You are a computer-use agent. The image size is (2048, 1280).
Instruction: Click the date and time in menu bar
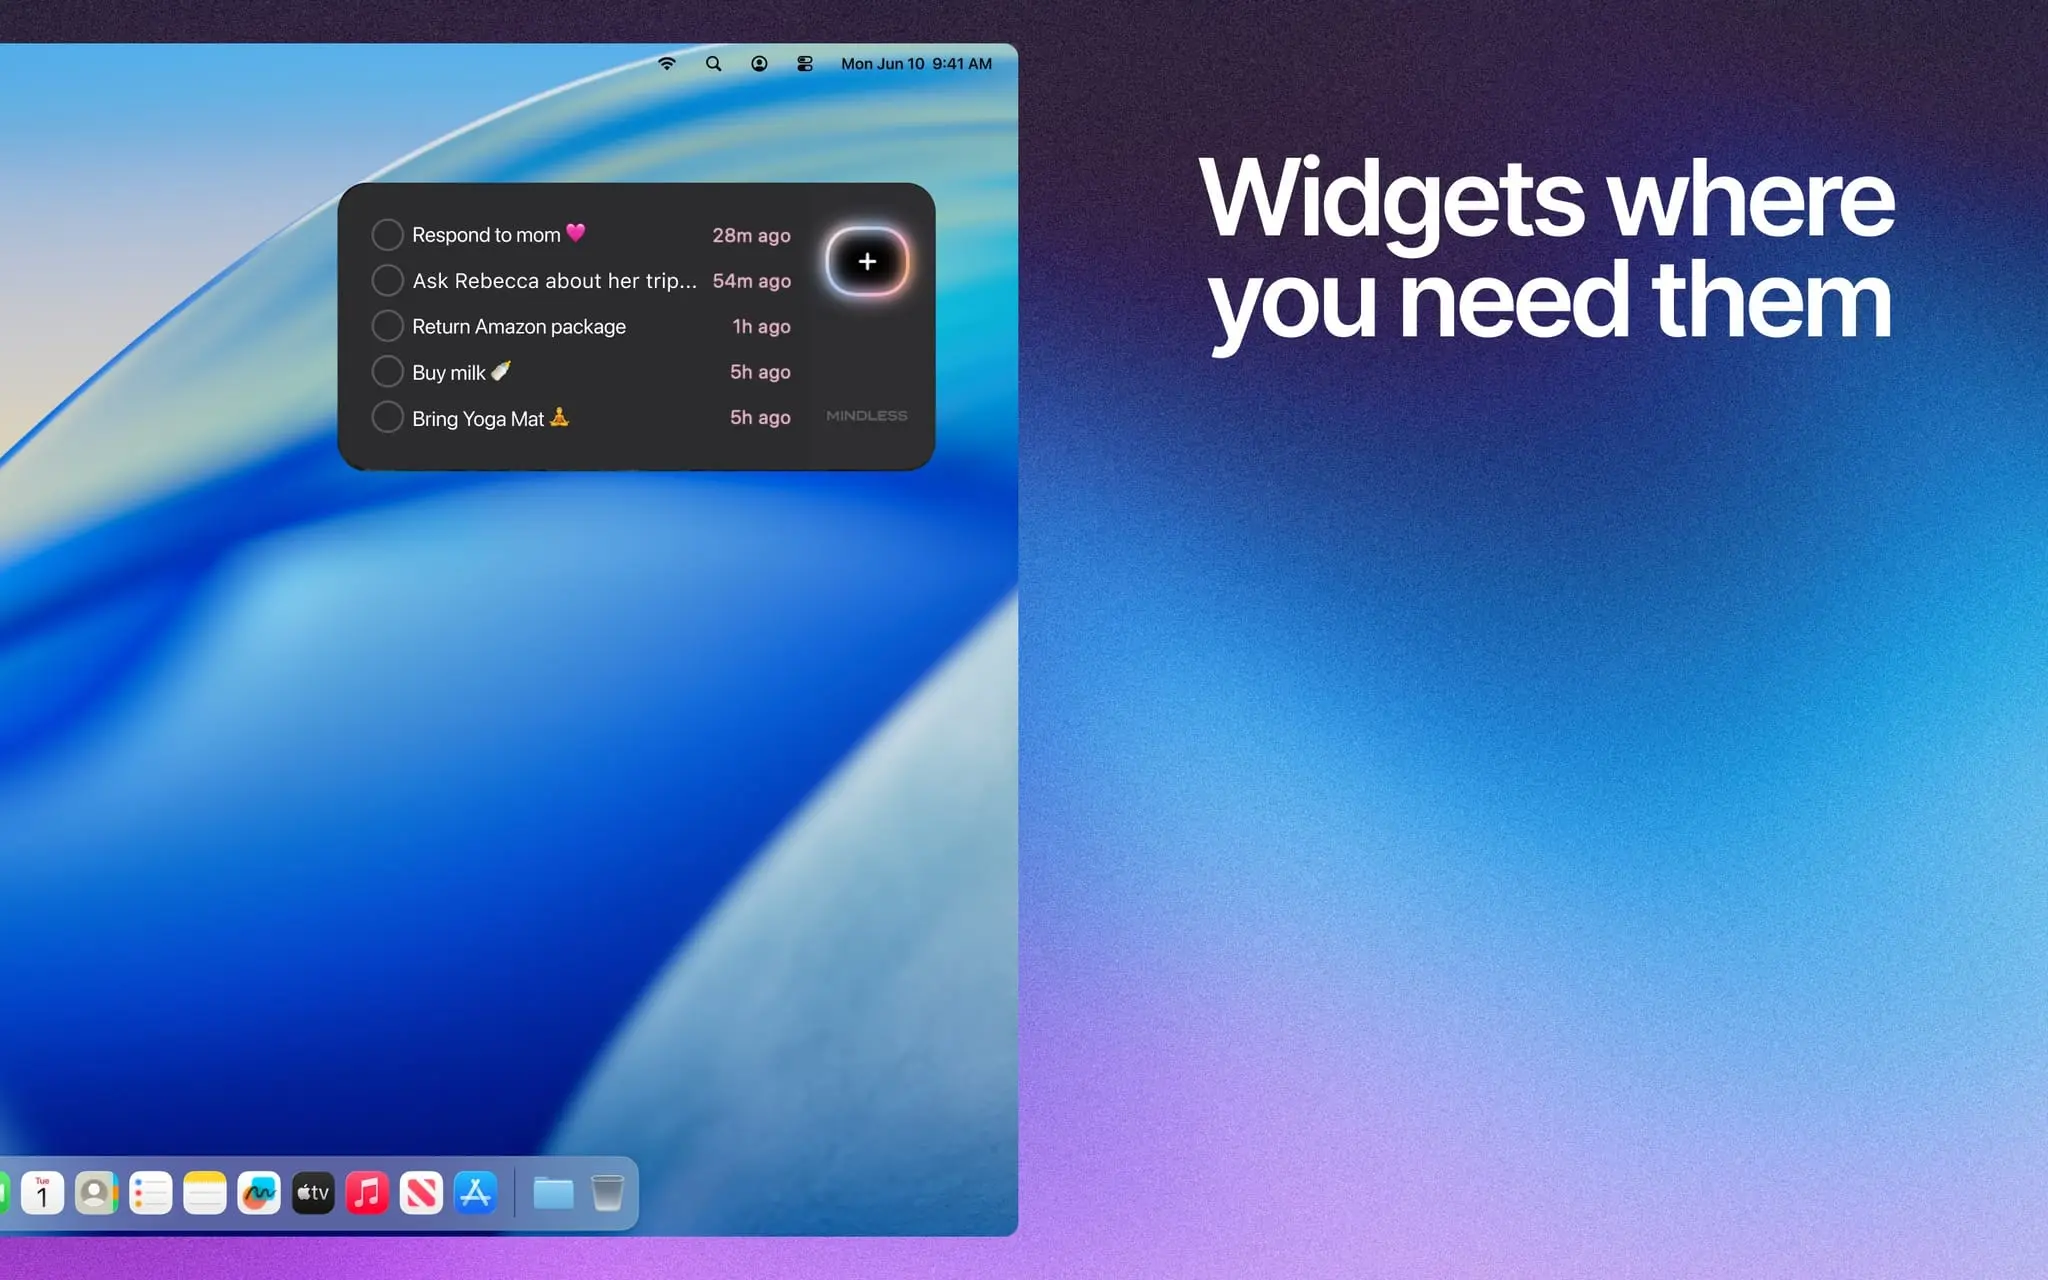pos(916,64)
